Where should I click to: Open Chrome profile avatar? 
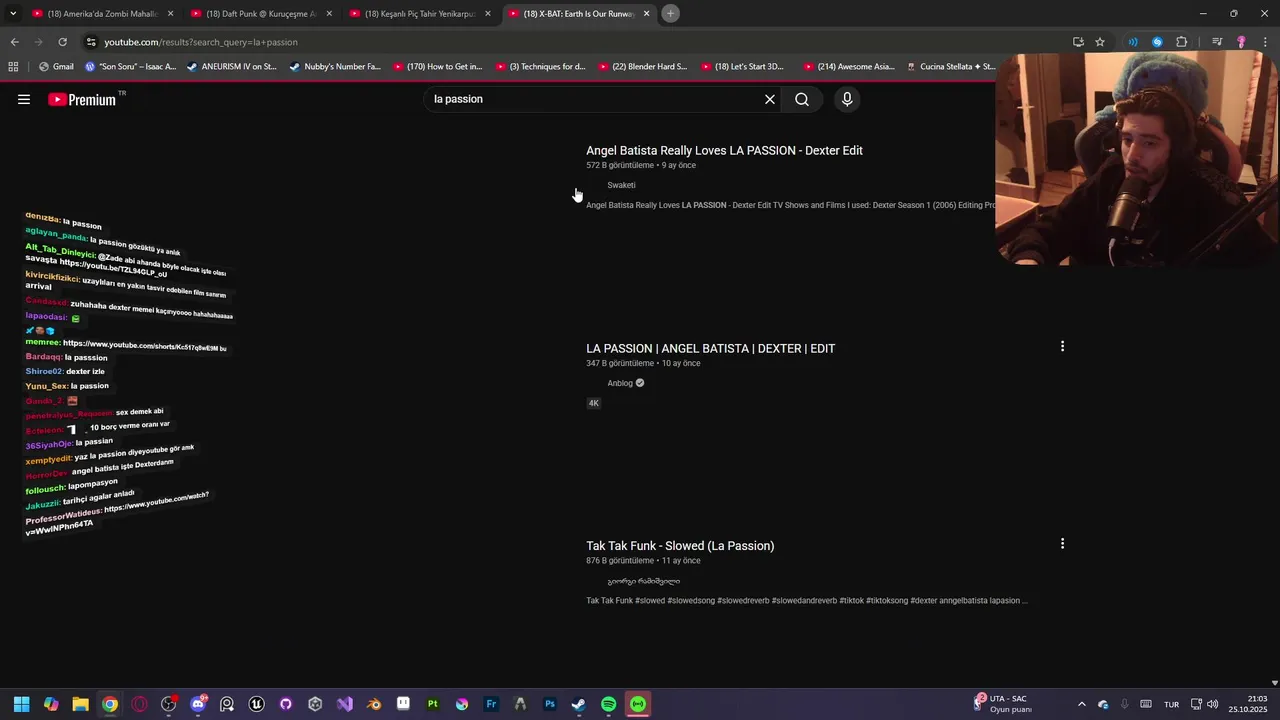click(x=1241, y=42)
